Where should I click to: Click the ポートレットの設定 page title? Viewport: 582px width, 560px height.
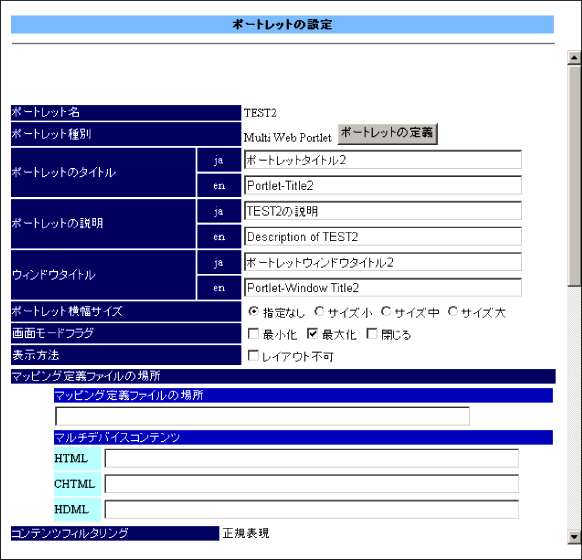coord(282,24)
